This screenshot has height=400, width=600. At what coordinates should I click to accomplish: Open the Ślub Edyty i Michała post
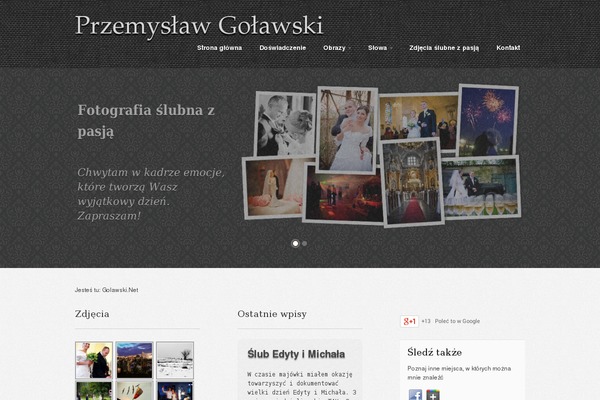296,354
